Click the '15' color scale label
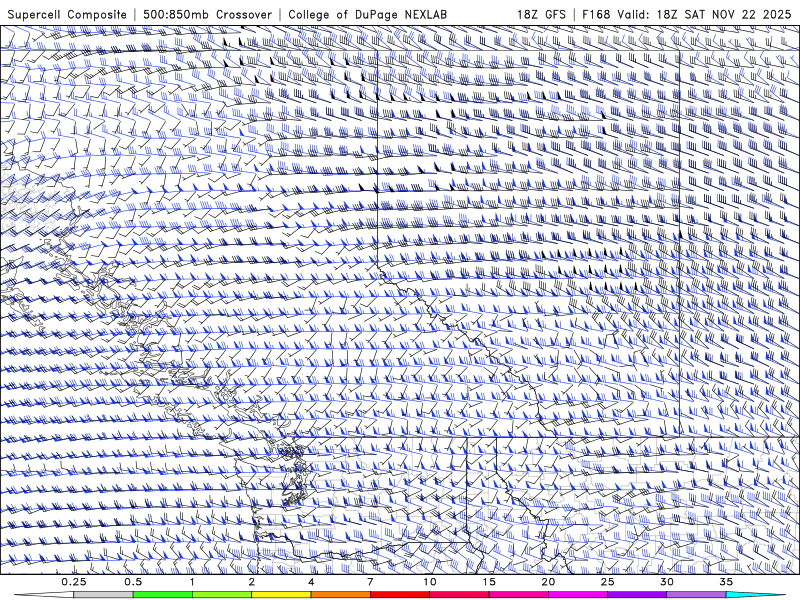This screenshot has height=600, width=800. click(489, 582)
